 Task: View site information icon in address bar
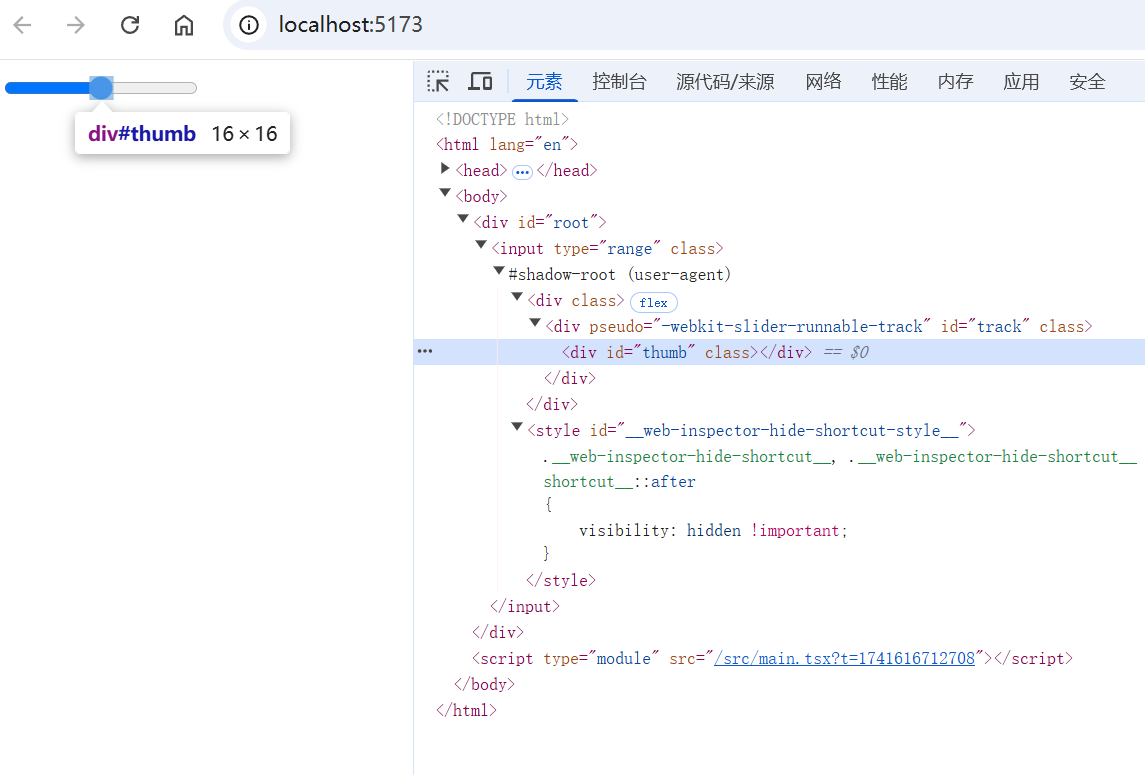[x=249, y=25]
